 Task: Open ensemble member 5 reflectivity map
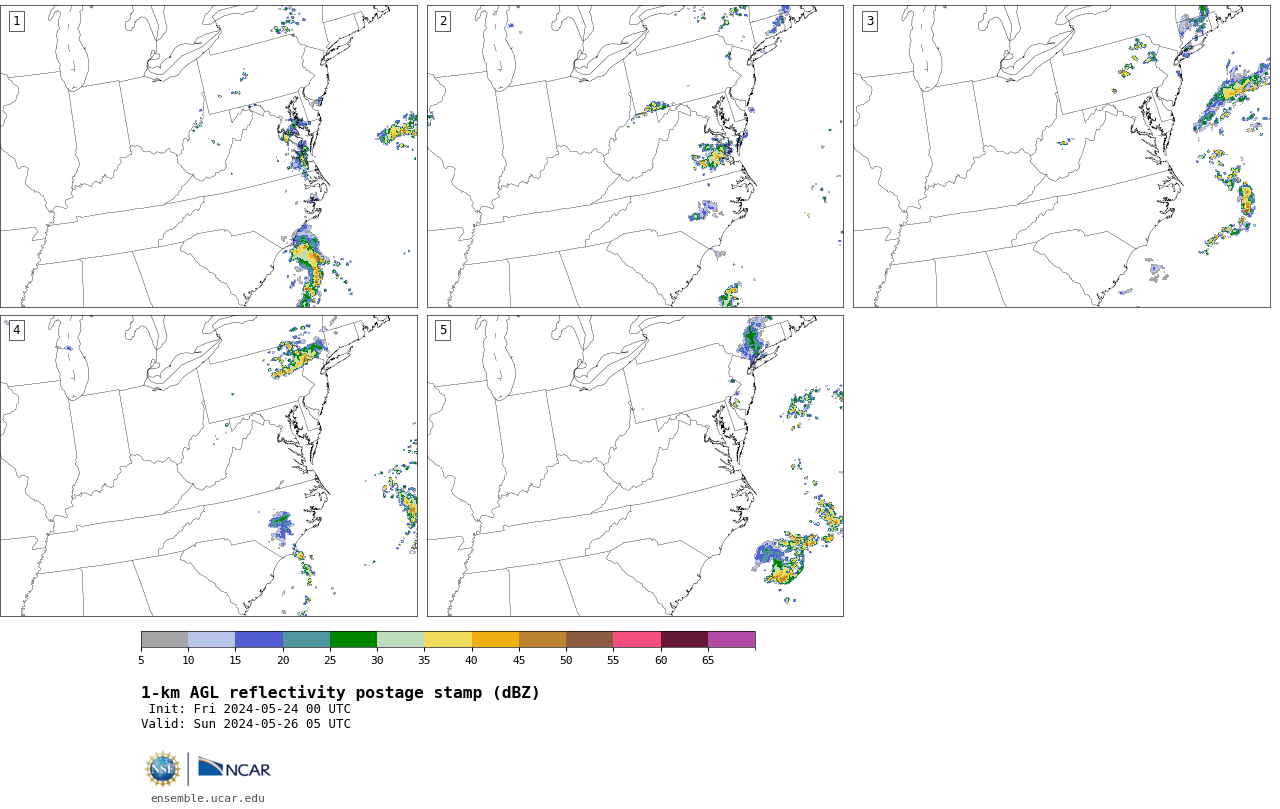[635, 466]
